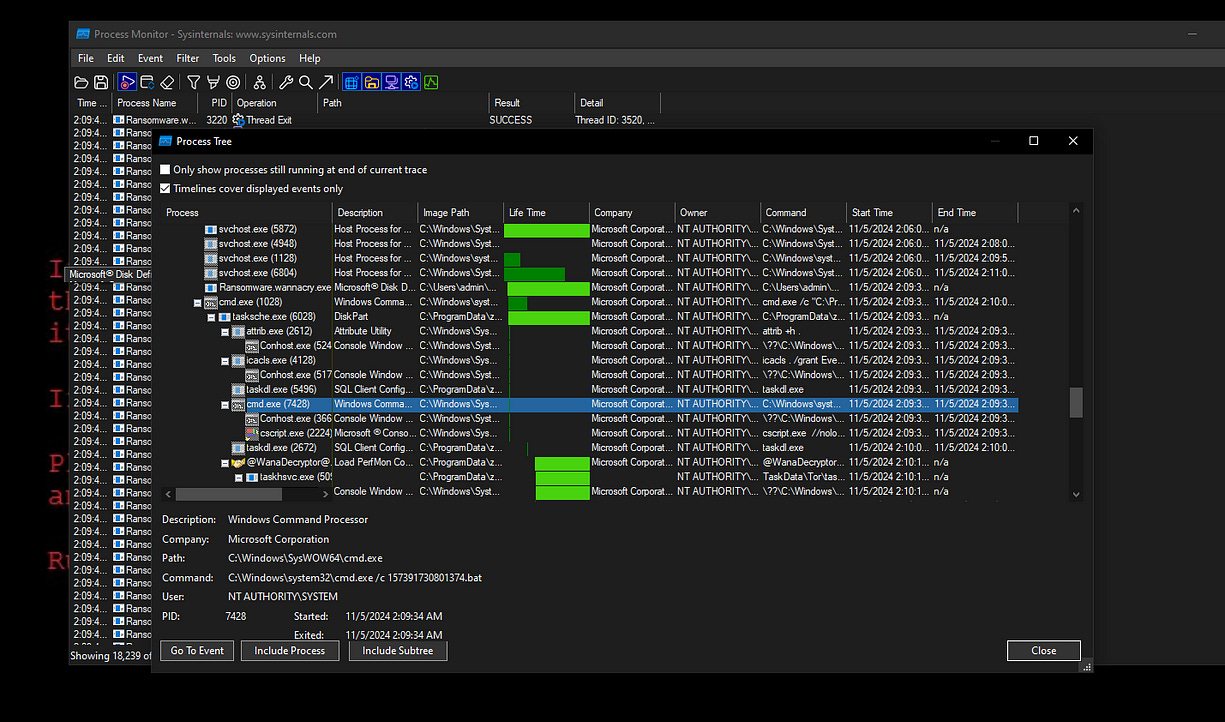Click the Include Process button

pos(290,650)
